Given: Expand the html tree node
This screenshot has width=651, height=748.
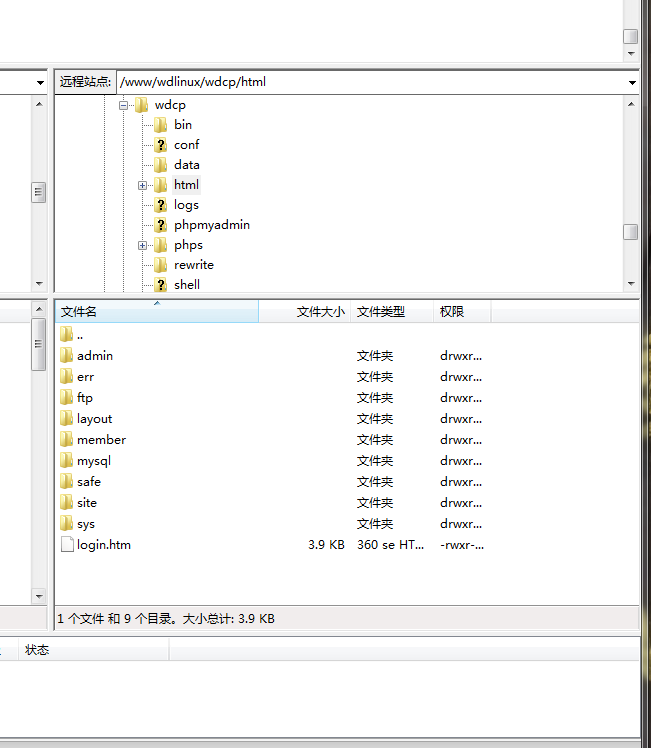Looking at the screenshot, I should 142,185.
